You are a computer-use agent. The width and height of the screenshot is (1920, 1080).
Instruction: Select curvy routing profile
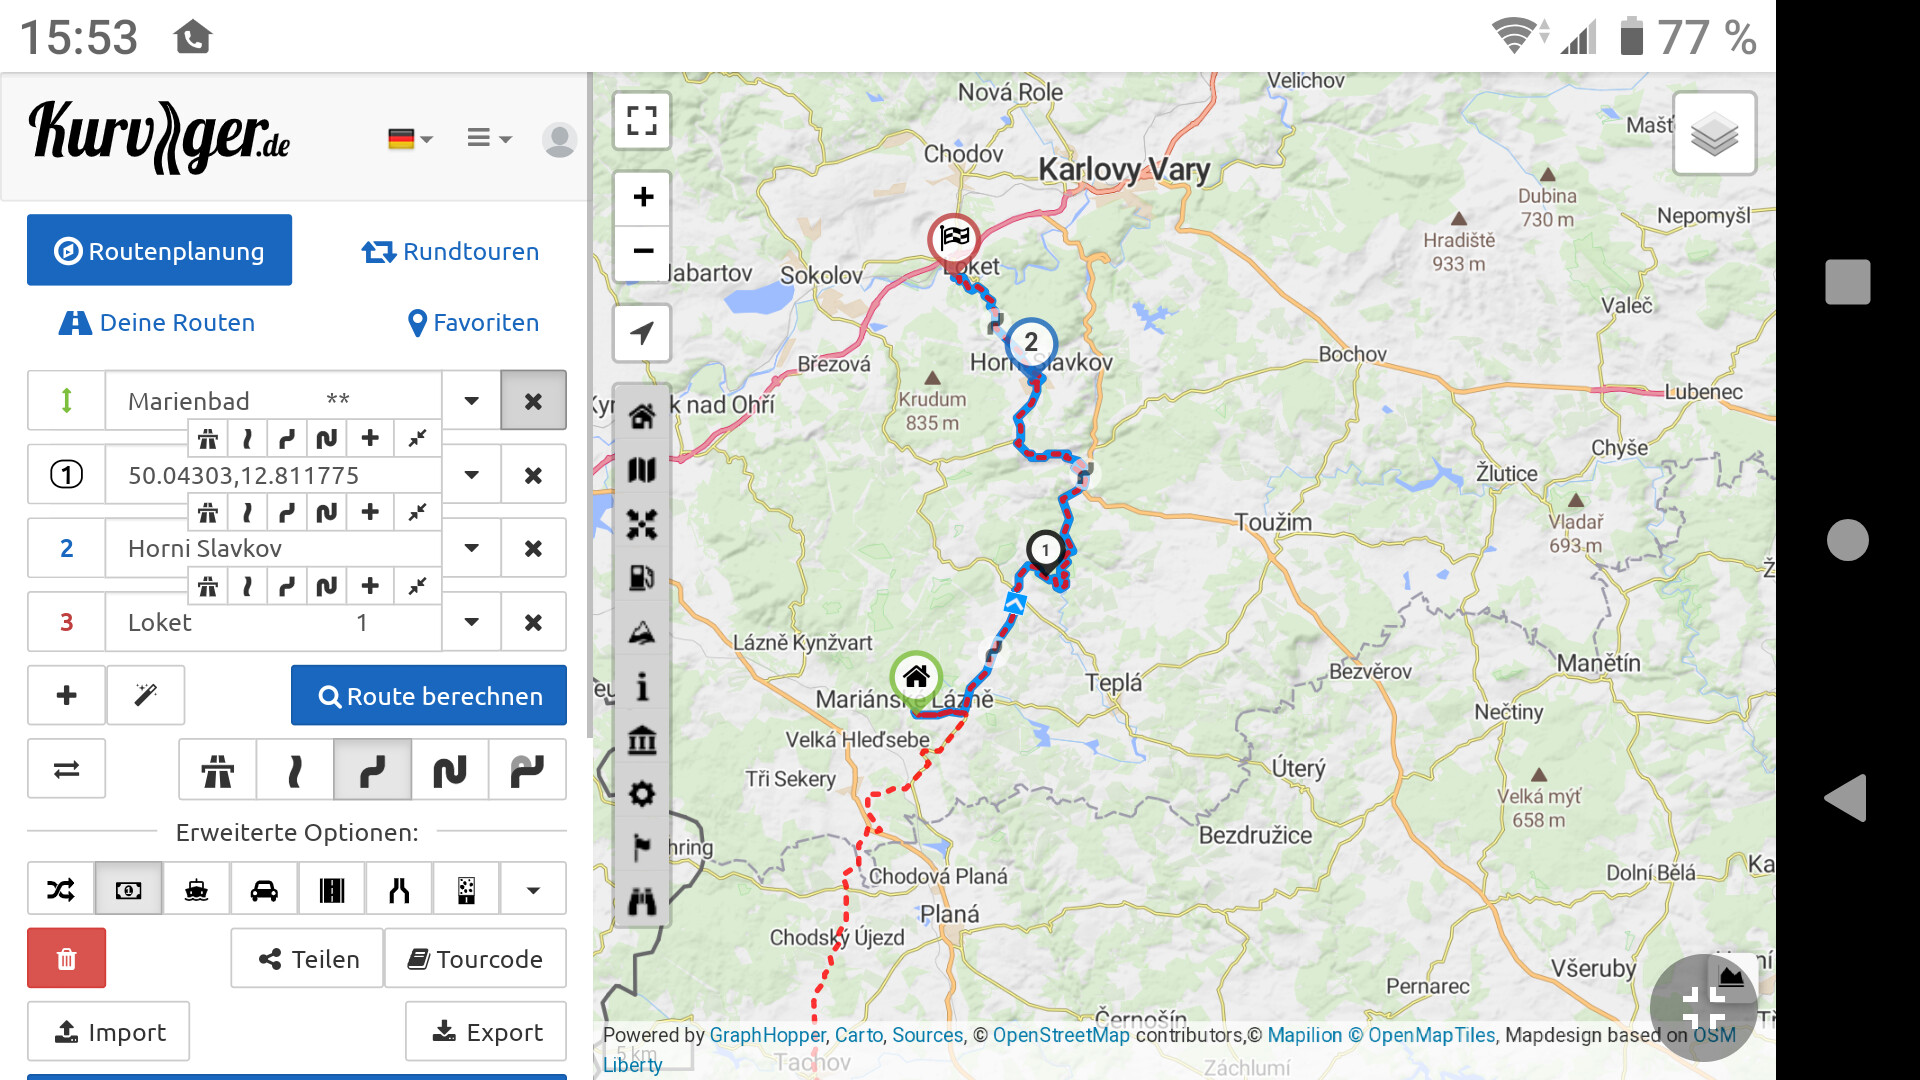(372, 770)
